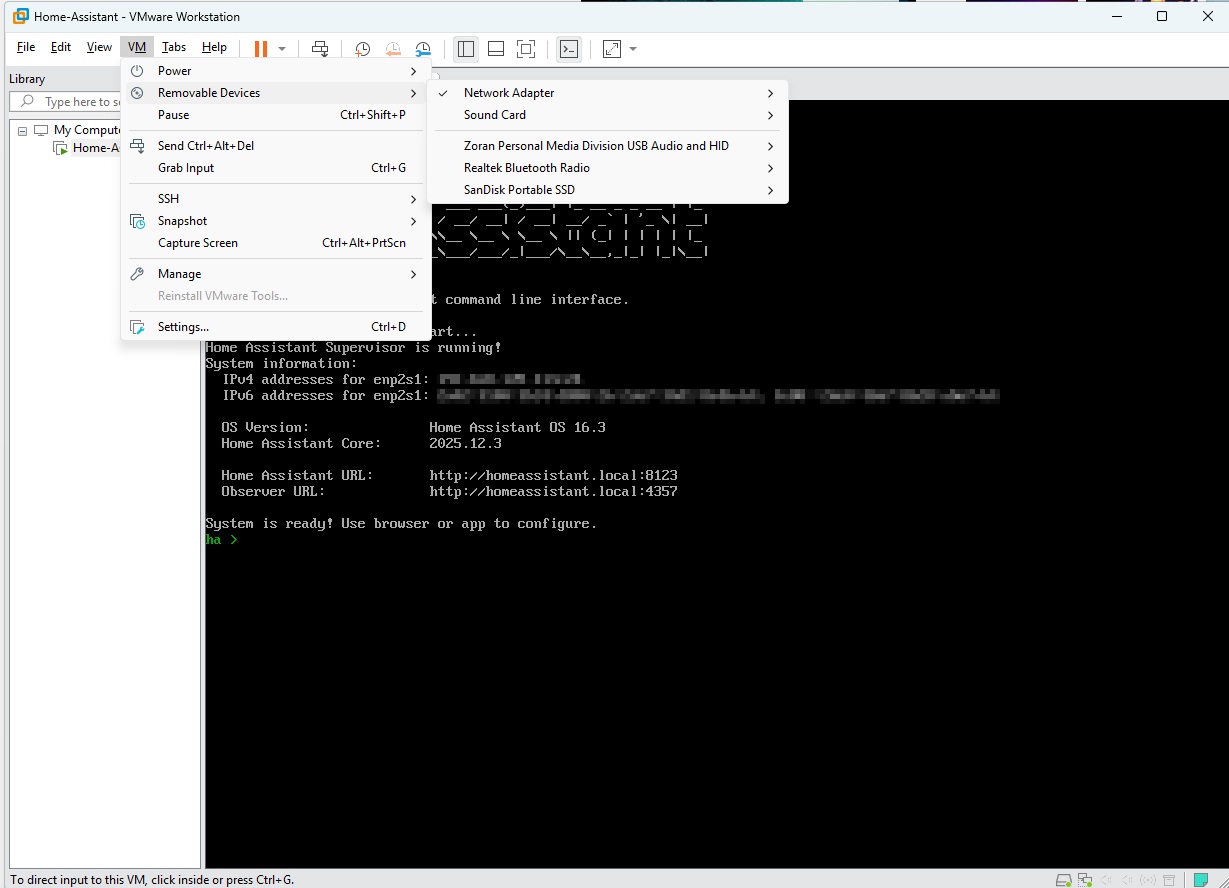Image resolution: width=1229 pixels, height=888 pixels.
Task: Select SanDisk Portable SSD device
Action: click(607, 190)
